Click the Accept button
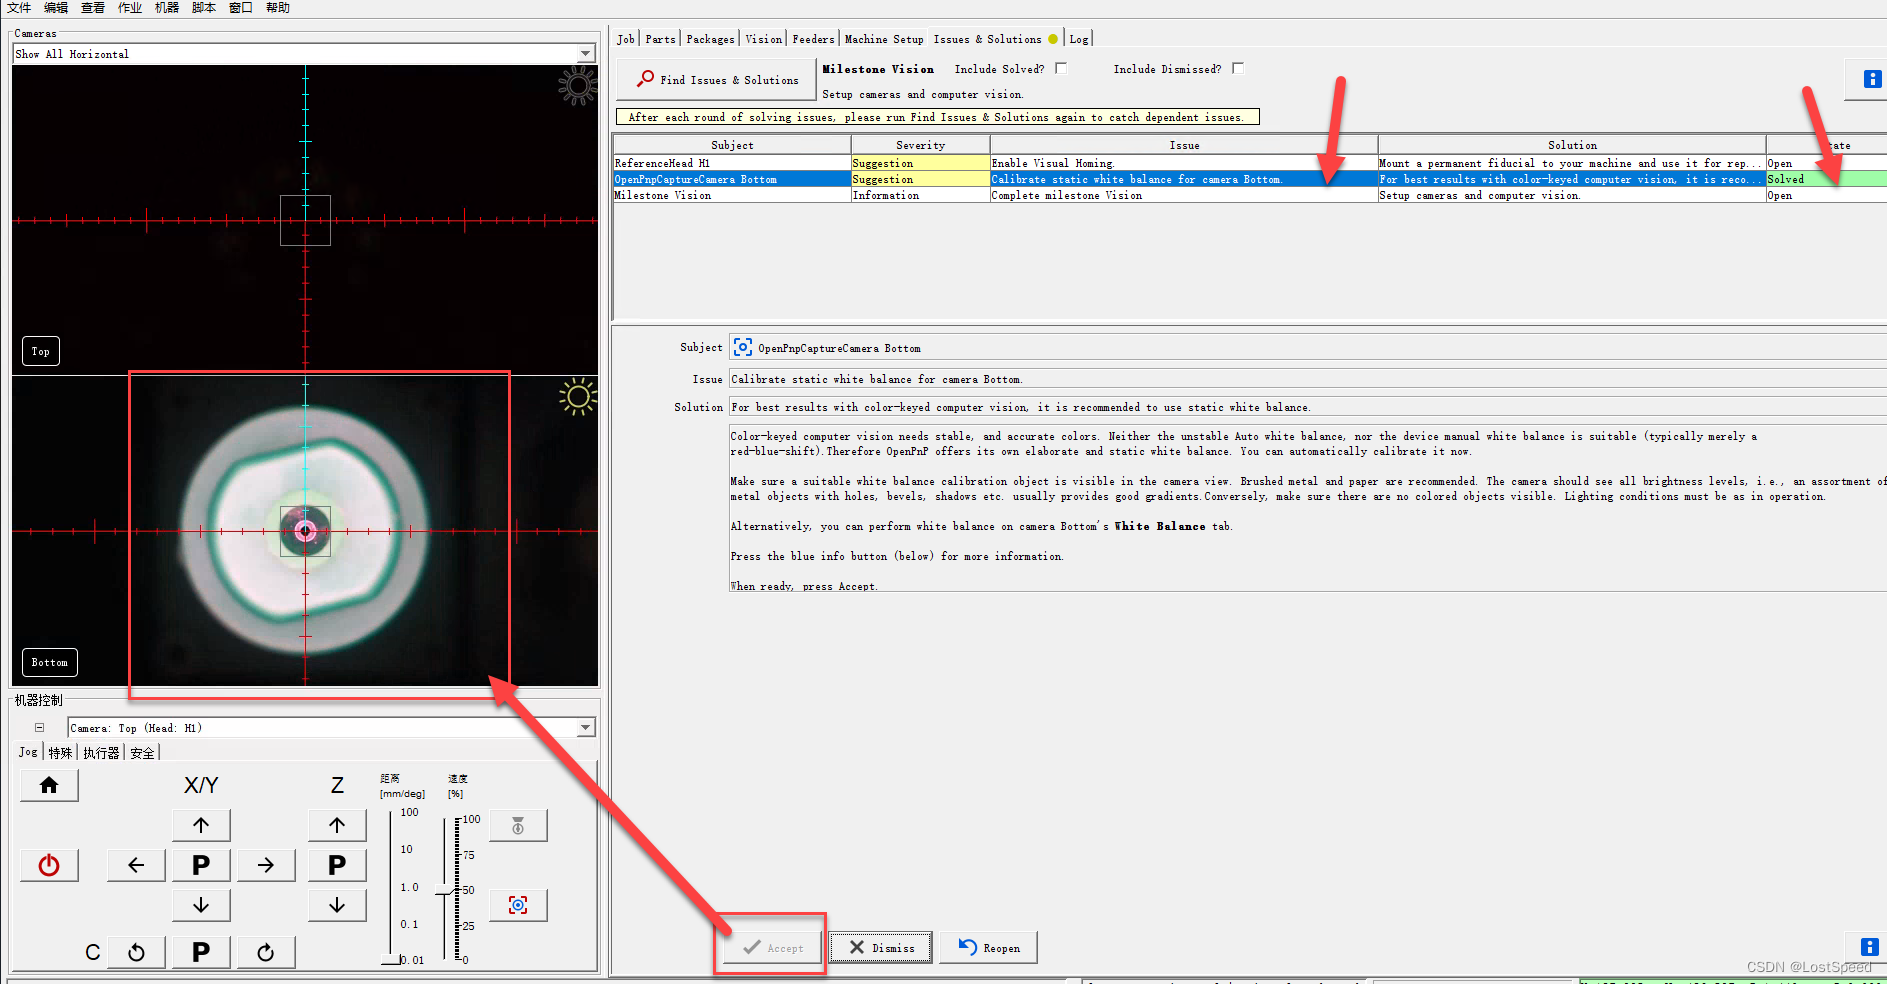The width and height of the screenshot is (1887, 984). point(773,947)
